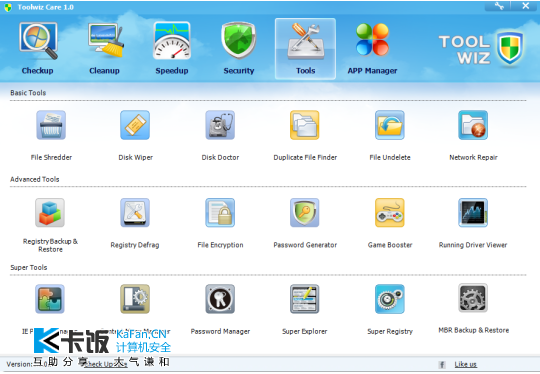Click the Running Driver Viewer label
Screen dimensions: 540x374
pos(473,245)
